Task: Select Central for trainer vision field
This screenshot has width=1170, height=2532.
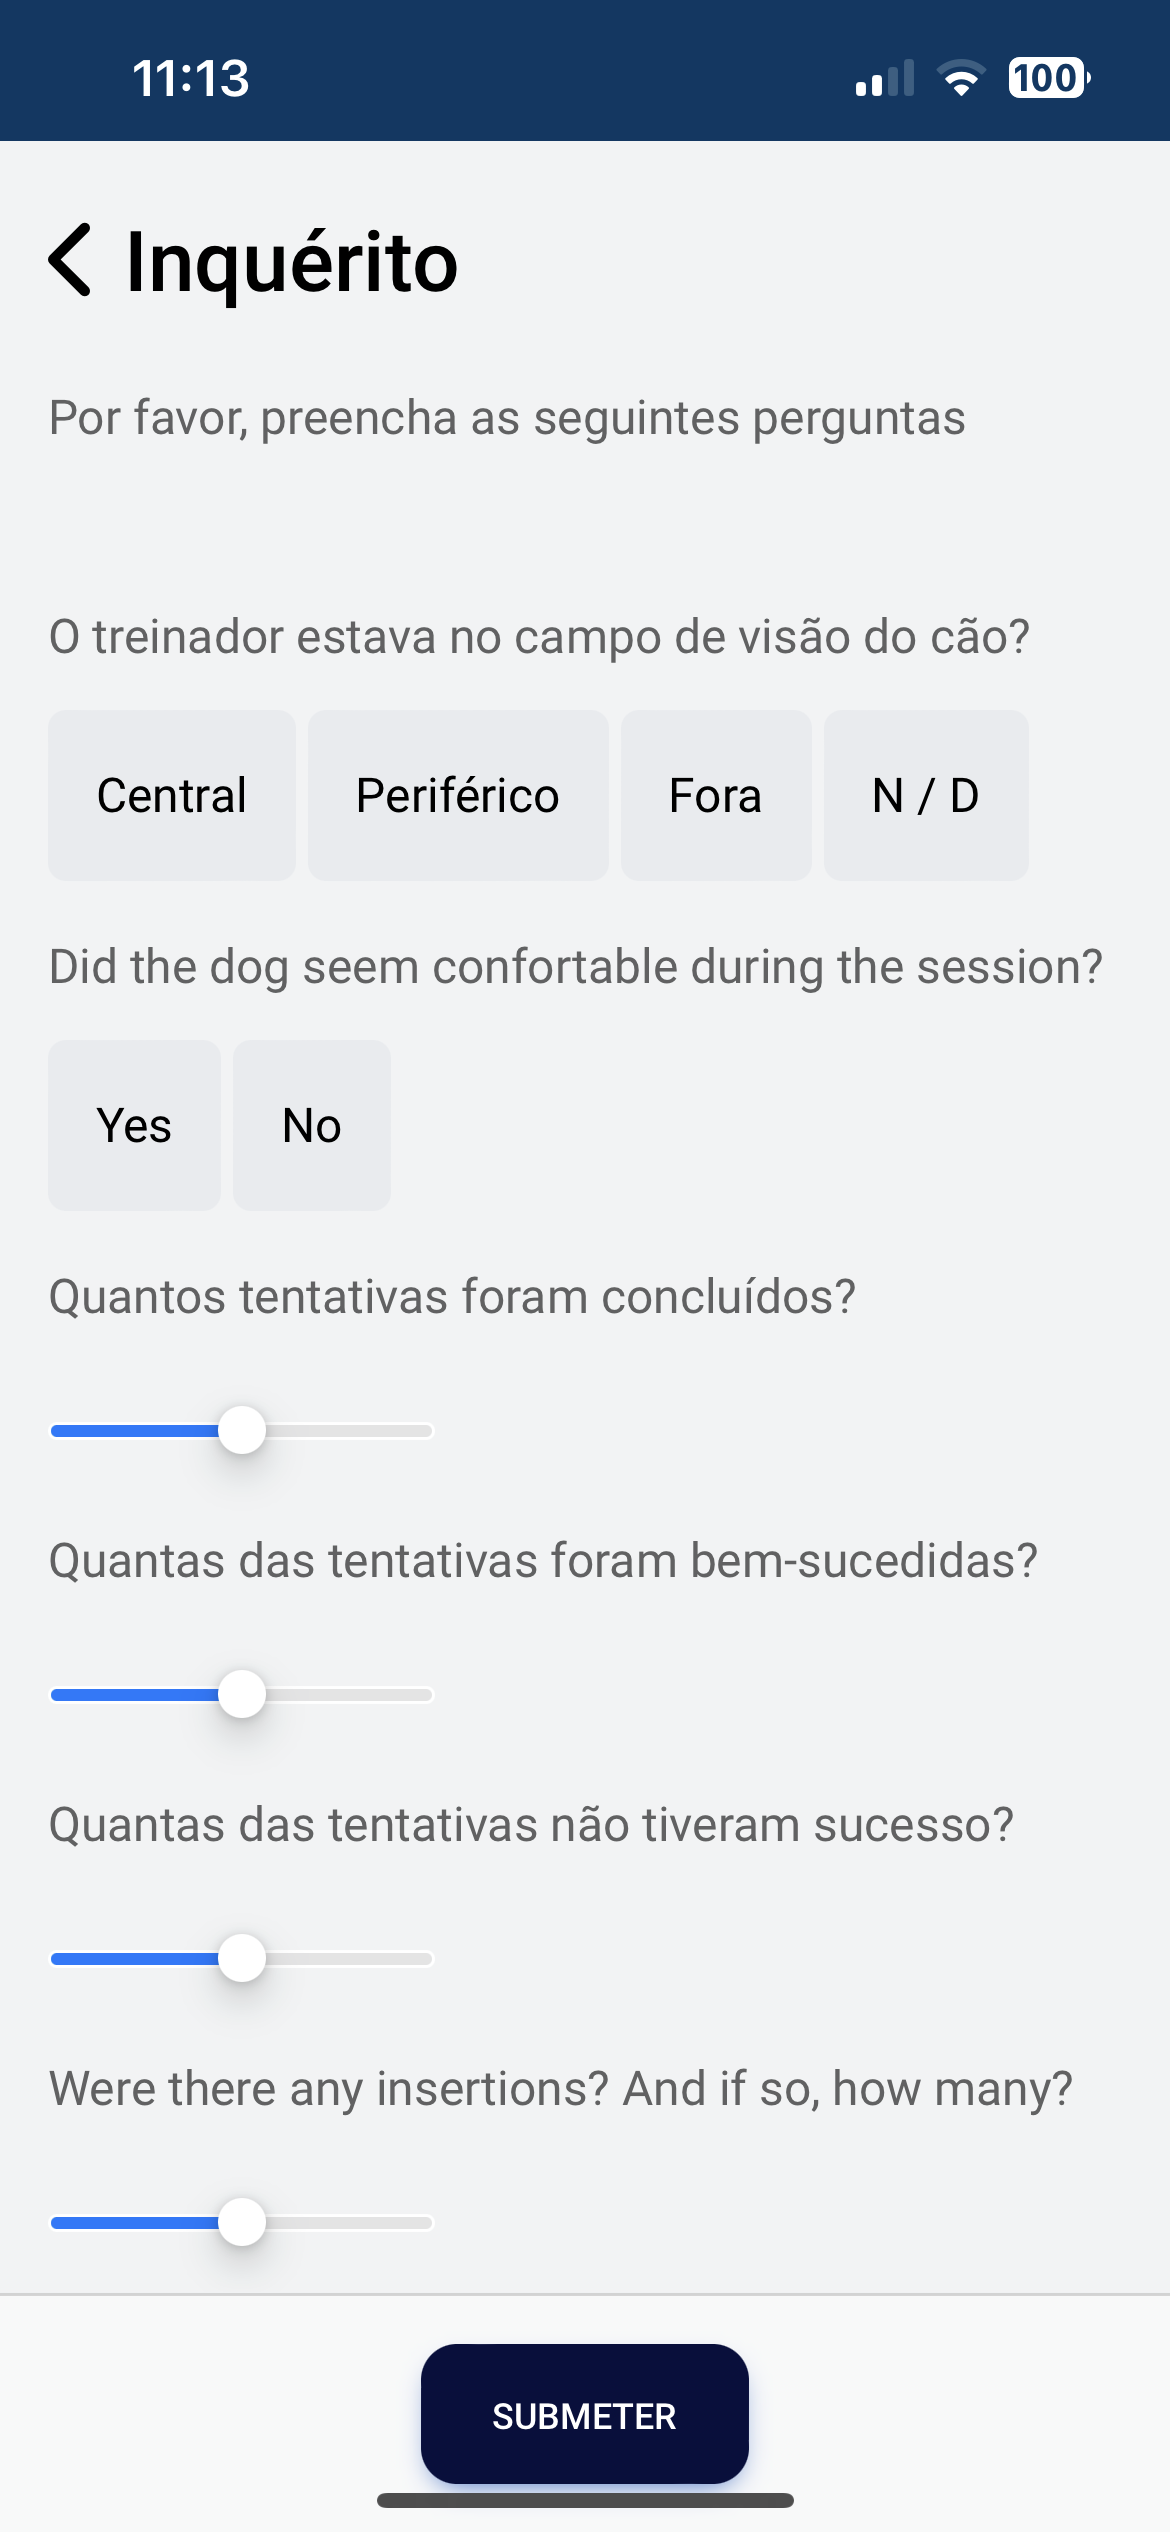Action: pos(172,796)
